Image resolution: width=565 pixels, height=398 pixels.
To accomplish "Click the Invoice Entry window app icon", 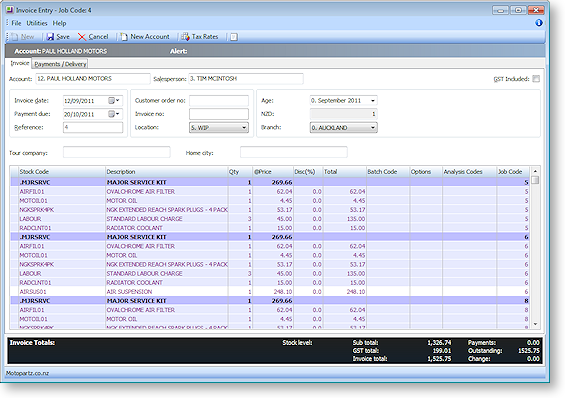I will click(x=10, y=10).
